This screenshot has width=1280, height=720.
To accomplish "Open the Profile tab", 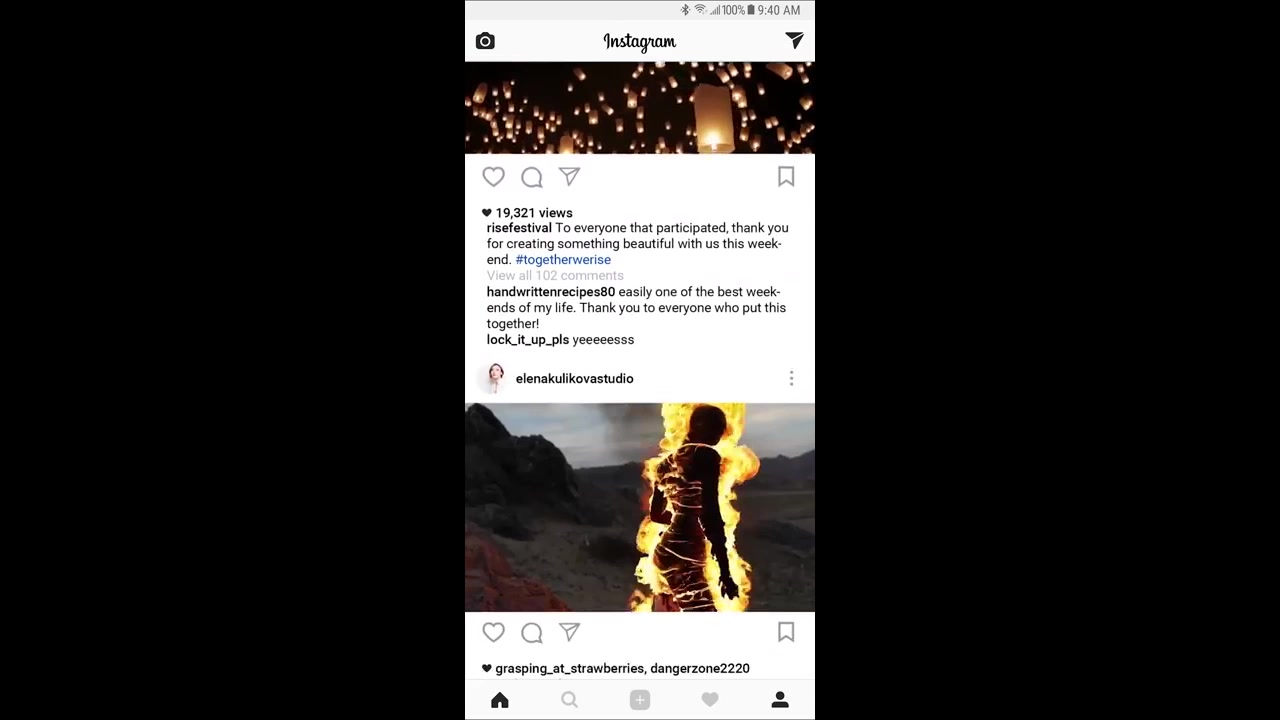I will (780, 700).
